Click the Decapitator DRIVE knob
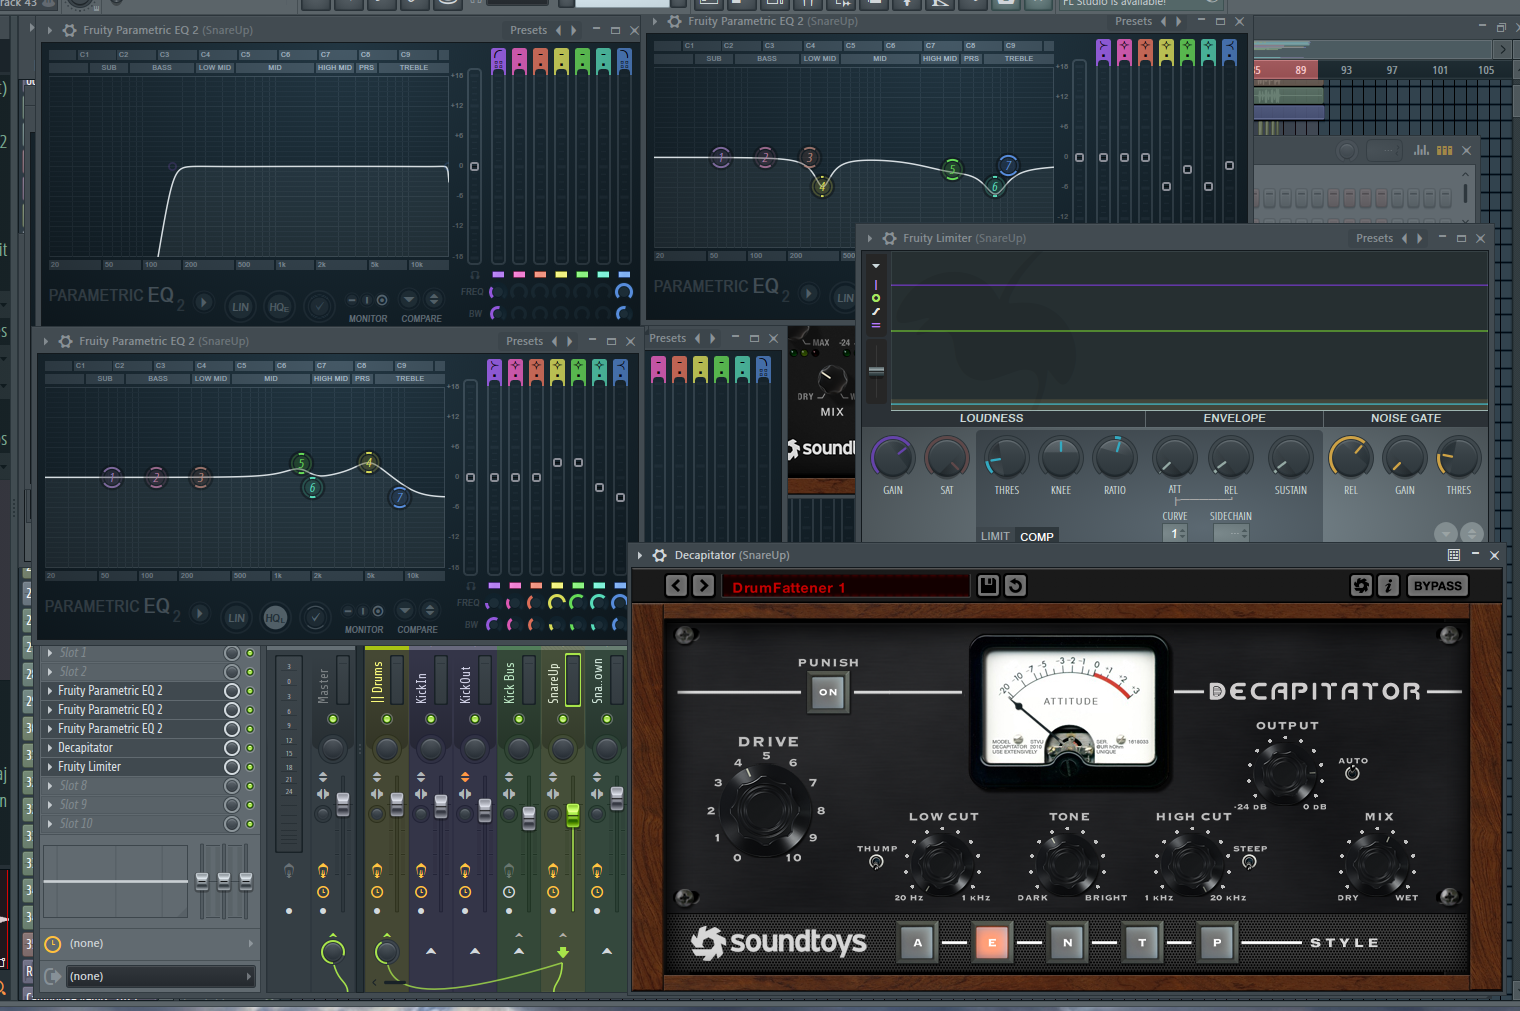Screen dimensions: 1520x1011 pos(763,809)
